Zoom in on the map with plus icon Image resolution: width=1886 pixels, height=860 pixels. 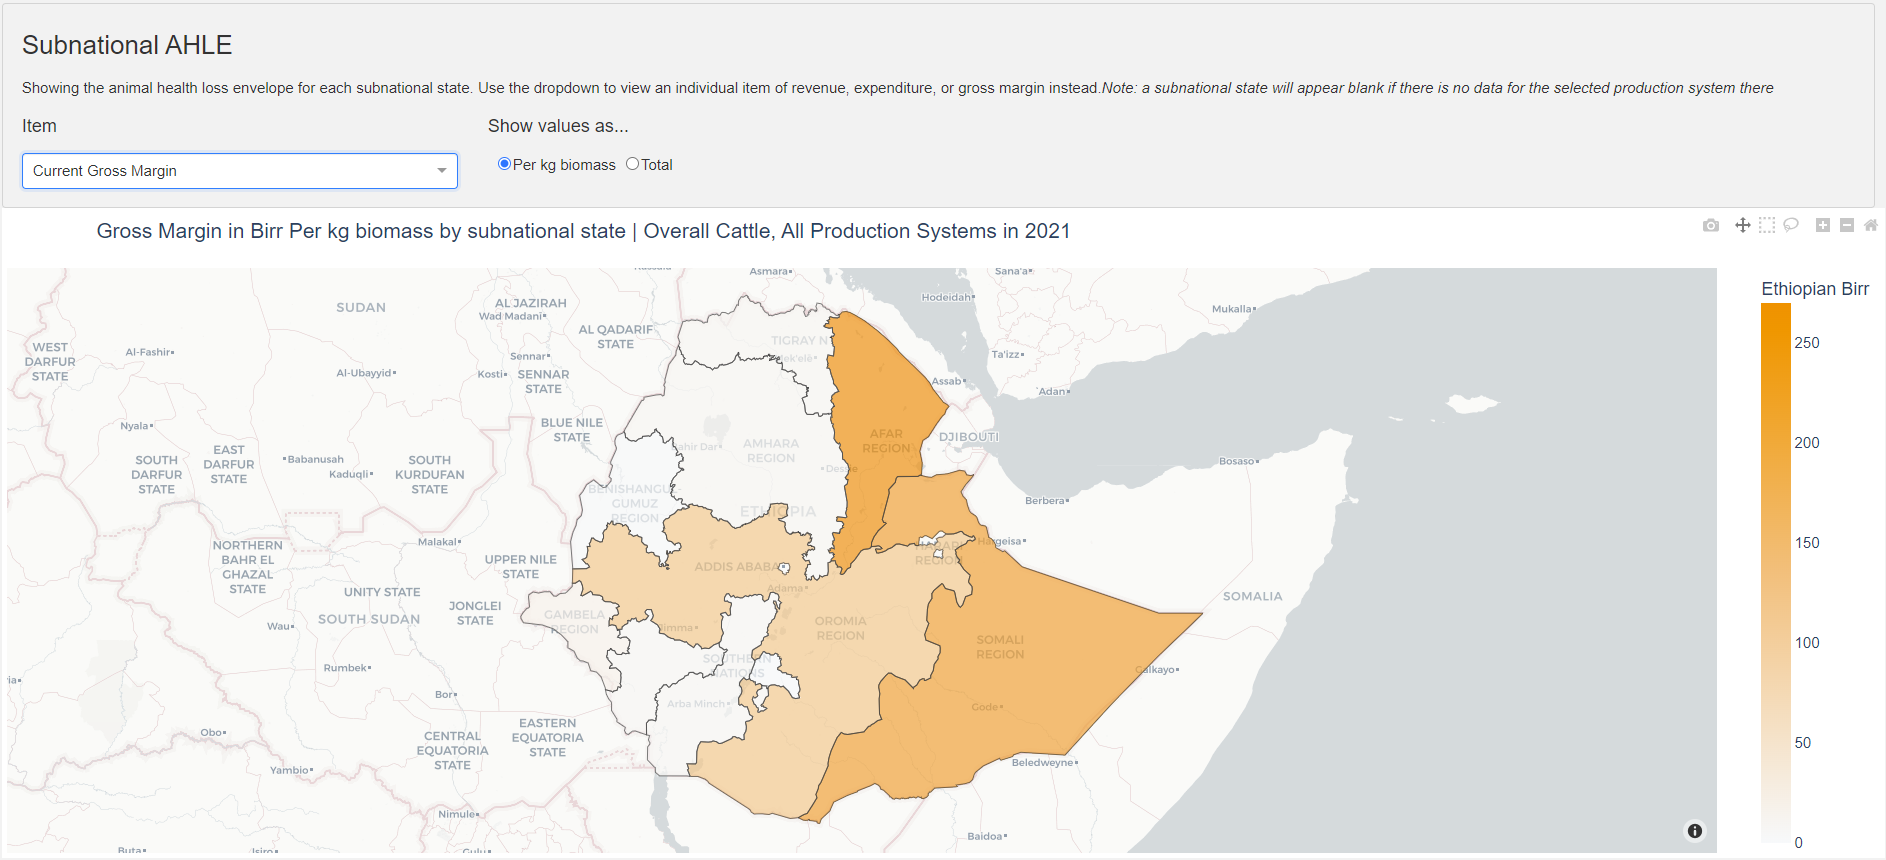[1823, 225]
